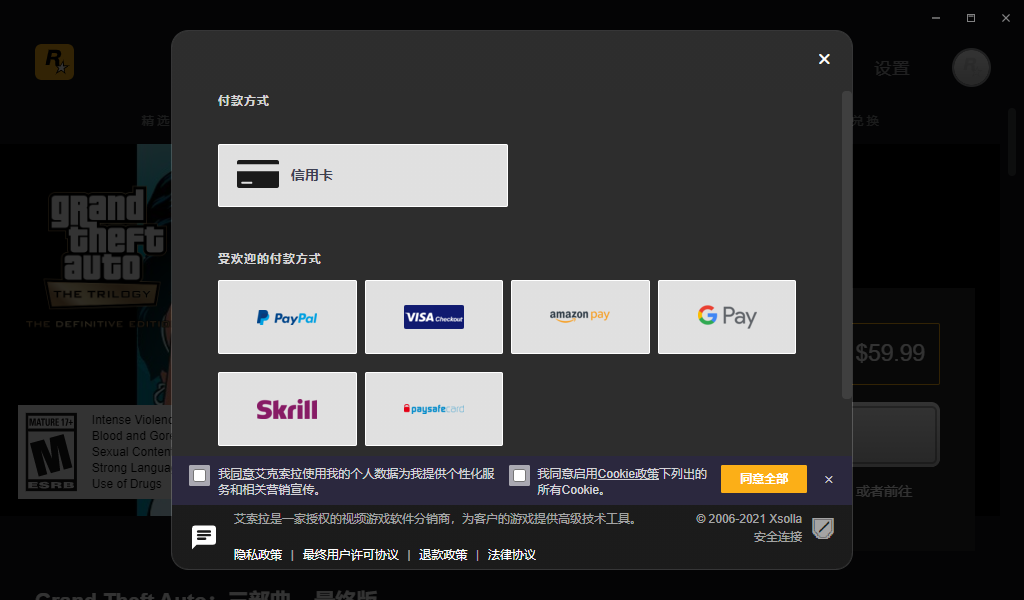This screenshot has height=600, width=1024.
Task: Open the Cookie政策 link
Action: 628,474
